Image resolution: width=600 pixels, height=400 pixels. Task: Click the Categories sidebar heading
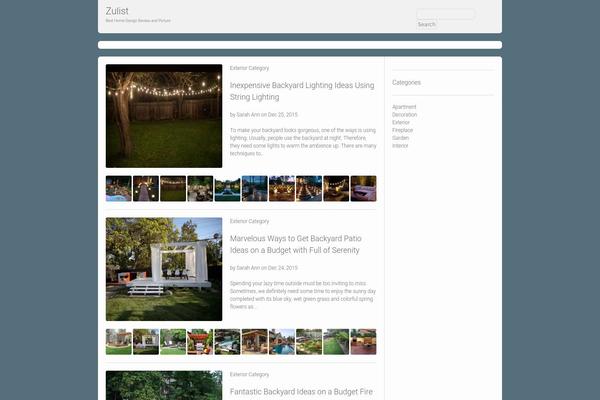pyautogui.click(x=406, y=82)
